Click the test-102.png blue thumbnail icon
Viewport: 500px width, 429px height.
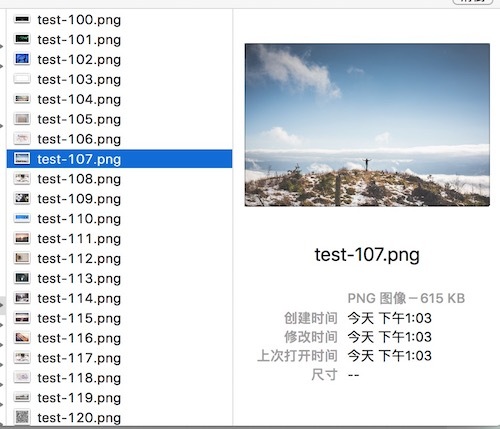[22, 59]
